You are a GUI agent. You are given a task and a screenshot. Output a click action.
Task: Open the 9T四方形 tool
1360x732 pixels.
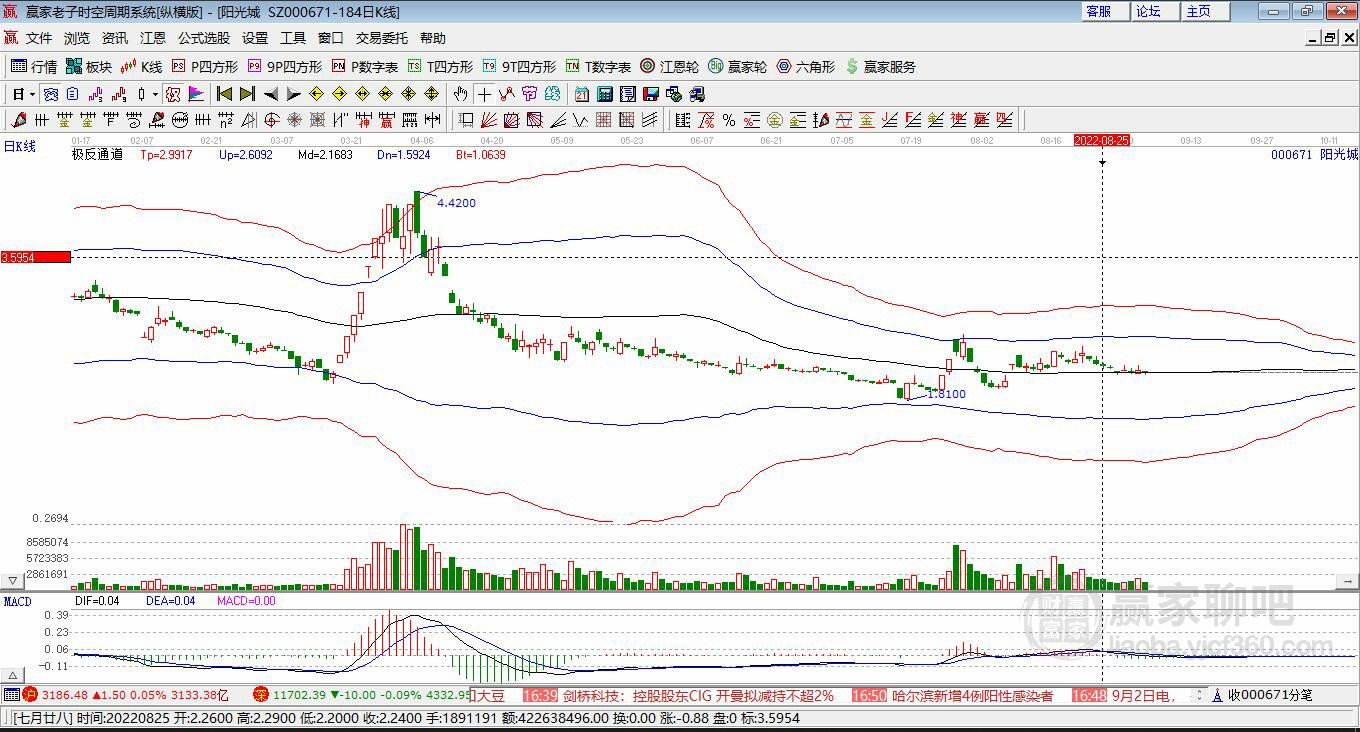pyautogui.click(x=518, y=67)
